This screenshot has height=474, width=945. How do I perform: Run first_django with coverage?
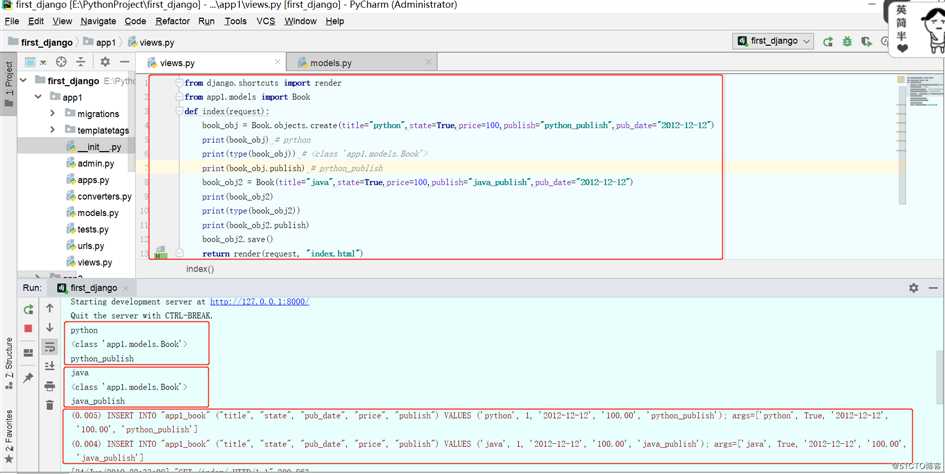tap(867, 42)
